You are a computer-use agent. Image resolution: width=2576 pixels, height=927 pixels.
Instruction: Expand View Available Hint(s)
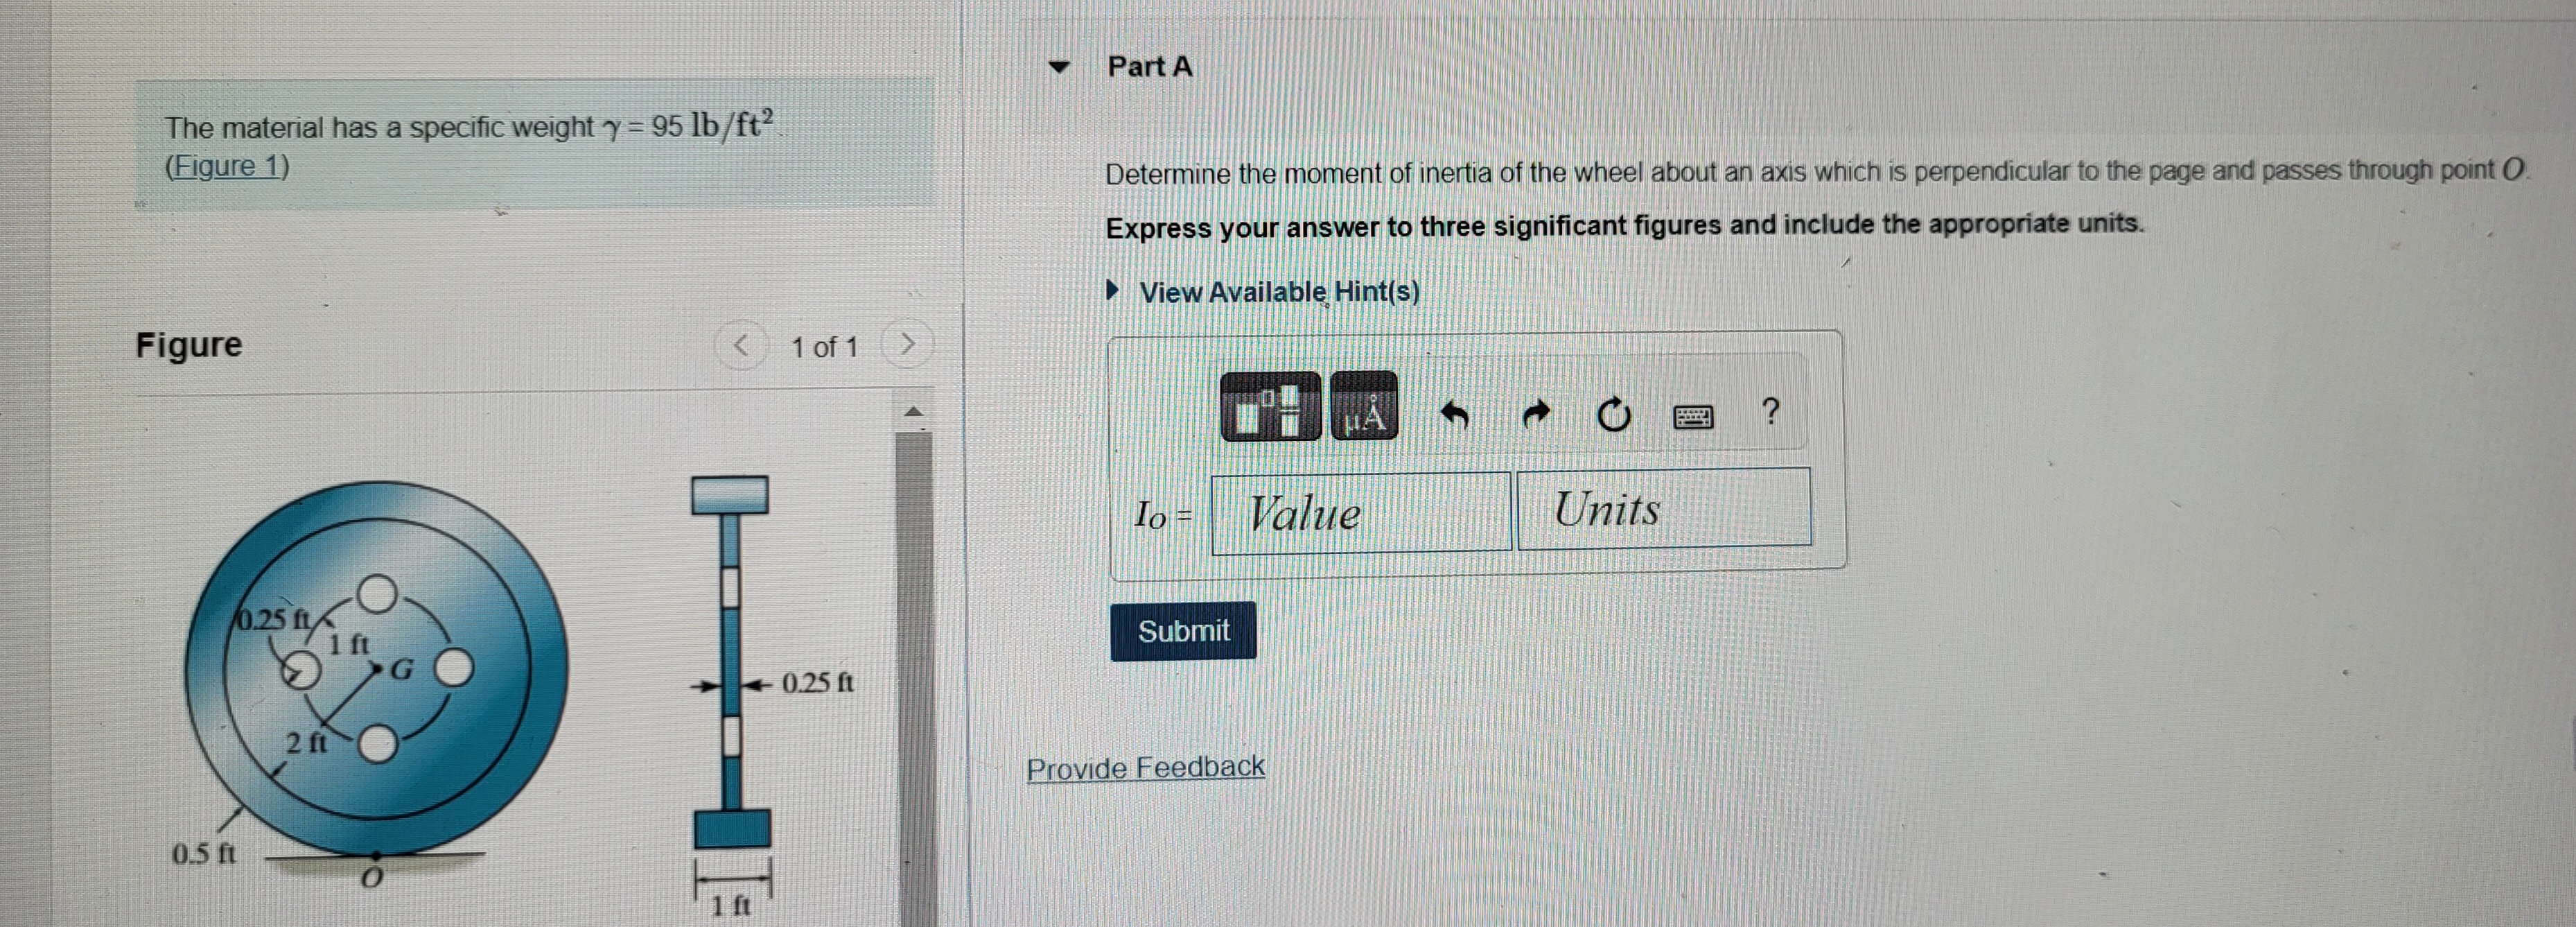pyautogui.click(x=1264, y=292)
